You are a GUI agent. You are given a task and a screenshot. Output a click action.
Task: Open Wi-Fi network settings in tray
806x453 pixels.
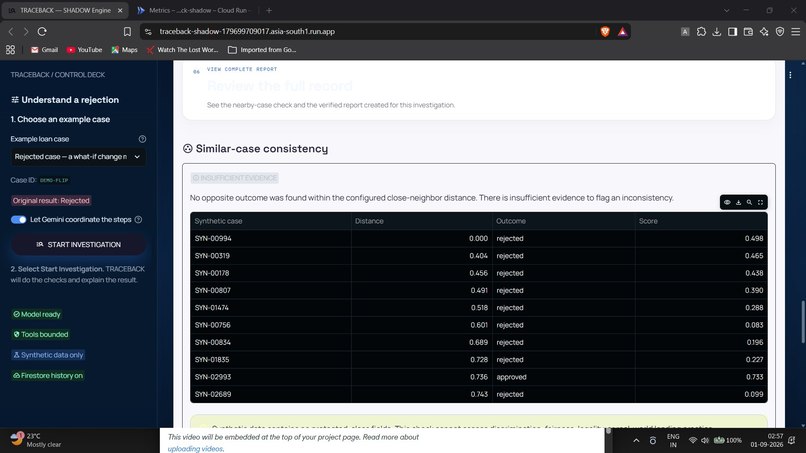(693, 440)
